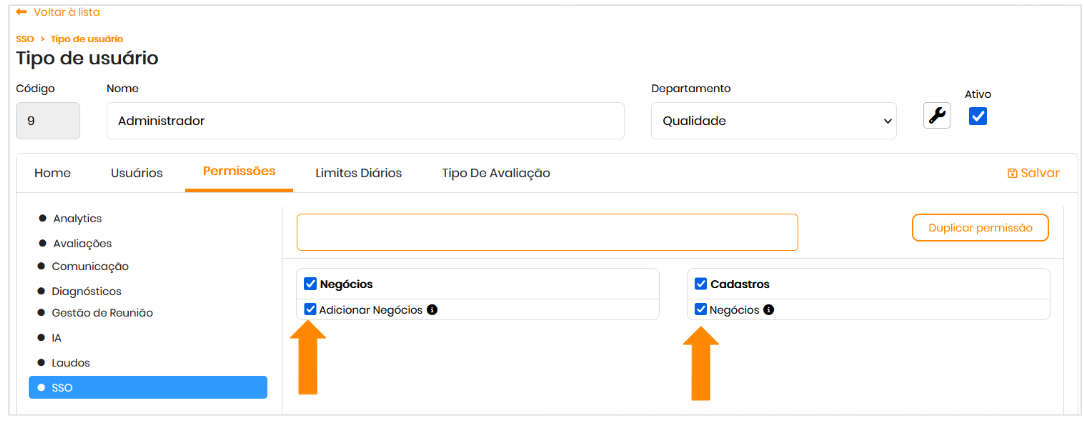The image size is (1084, 421).
Task: Toggle the Cadastros group checkbox
Action: coord(700,284)
